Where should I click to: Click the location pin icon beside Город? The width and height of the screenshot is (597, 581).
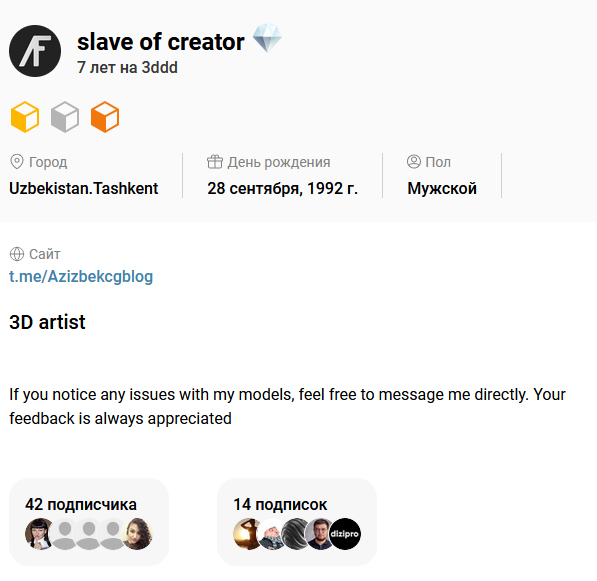17,162
